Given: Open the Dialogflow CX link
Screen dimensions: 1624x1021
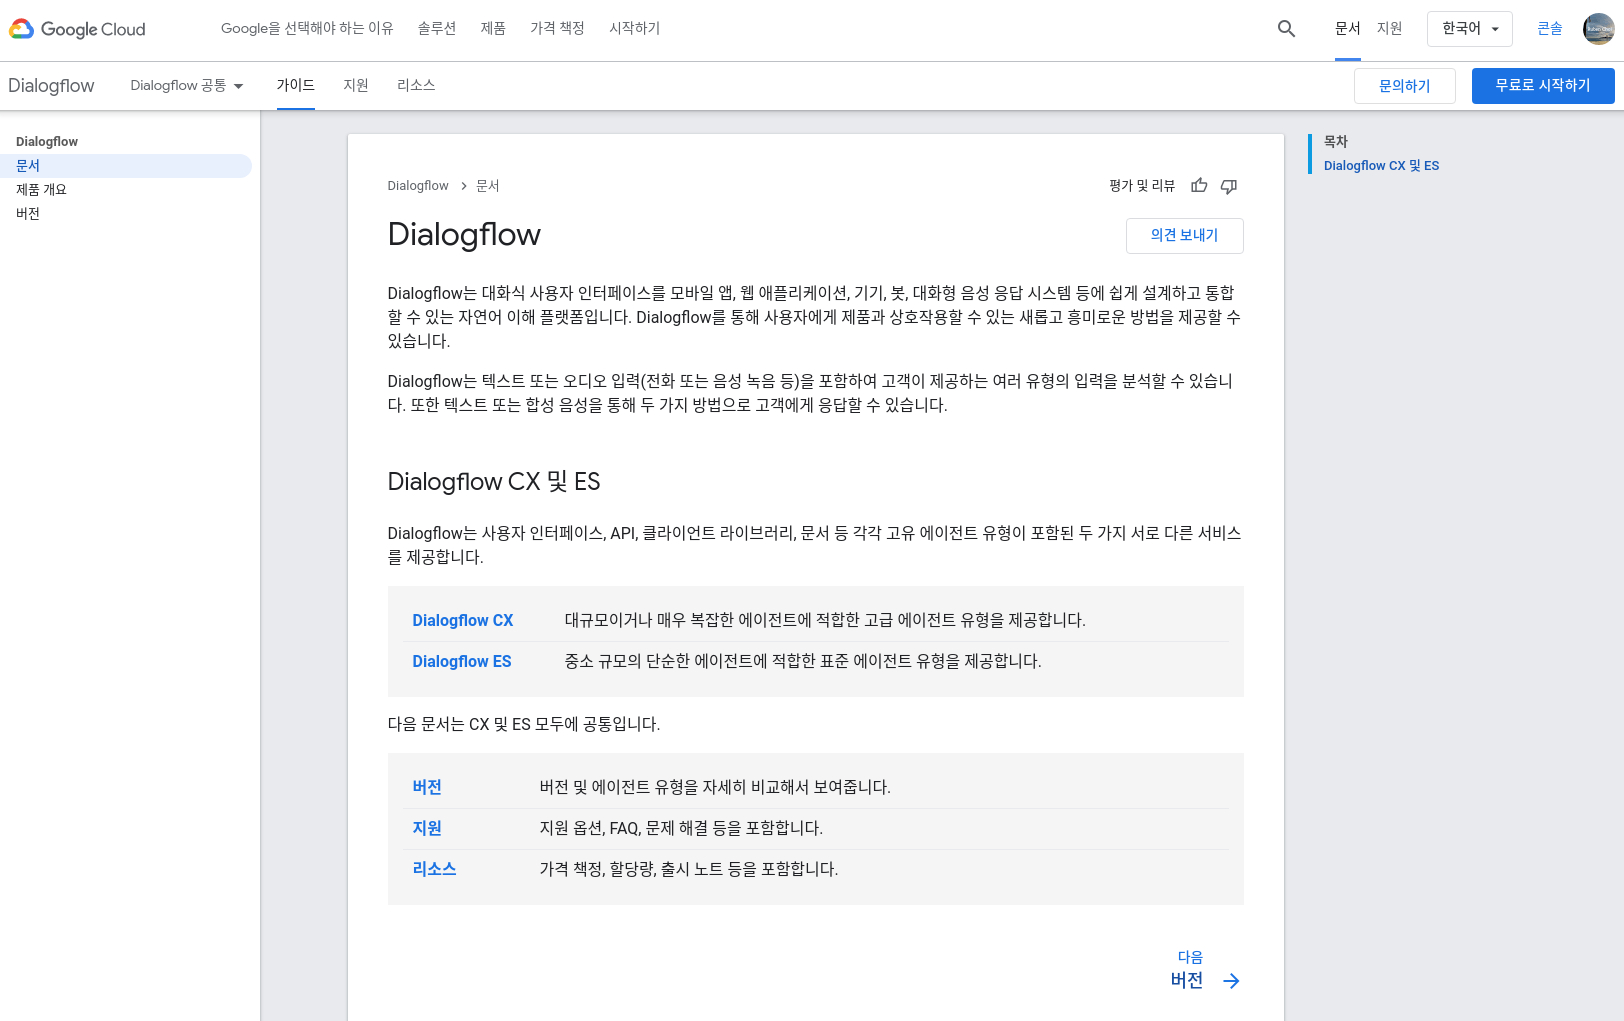Looking at the screenshot, I should [463, 621].
